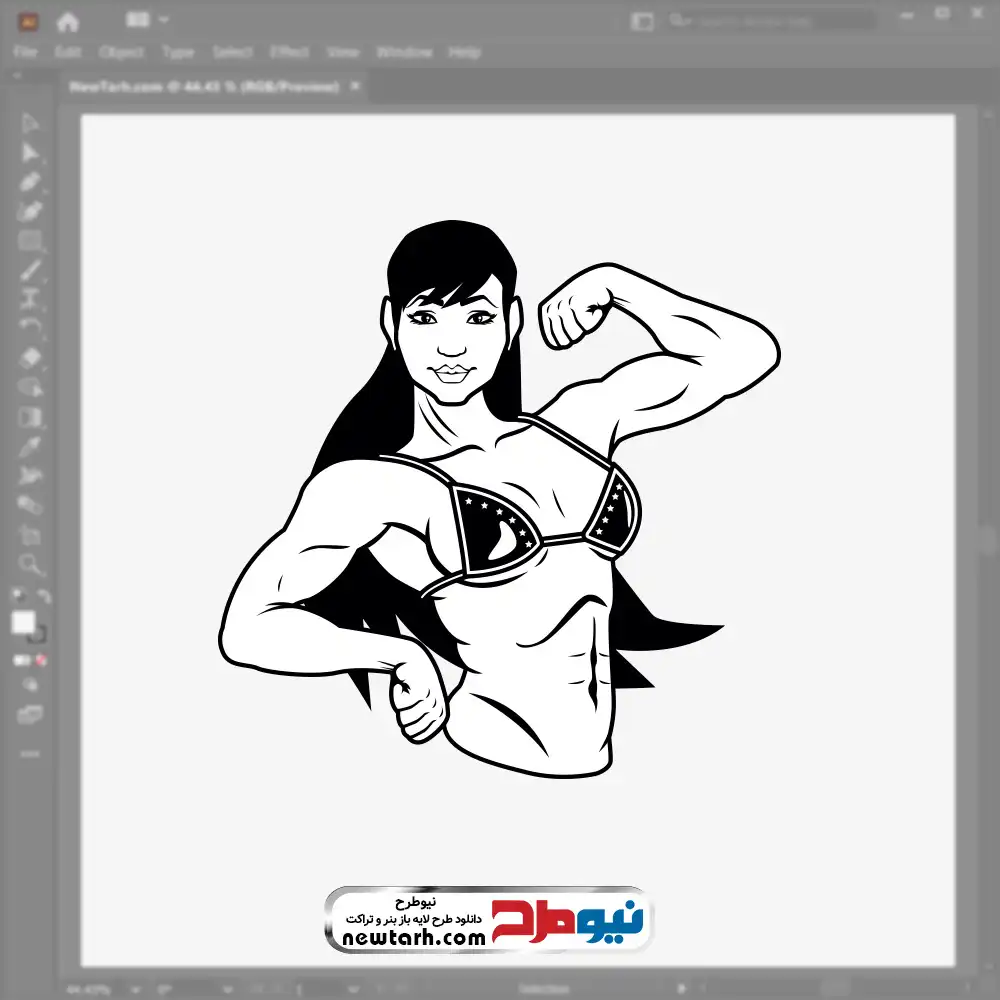1000x1000 pixels.
Task: Select the Eyedropper tool
Action: tap(30, 445)
